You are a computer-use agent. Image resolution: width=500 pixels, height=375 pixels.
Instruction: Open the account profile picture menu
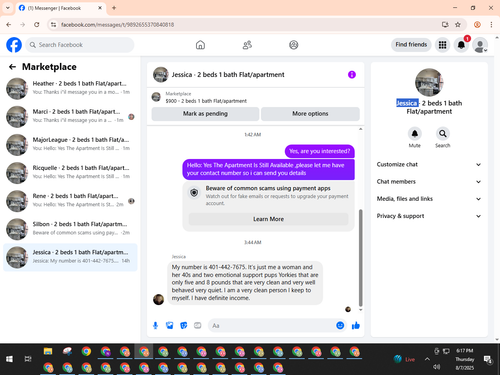(480, 45)
